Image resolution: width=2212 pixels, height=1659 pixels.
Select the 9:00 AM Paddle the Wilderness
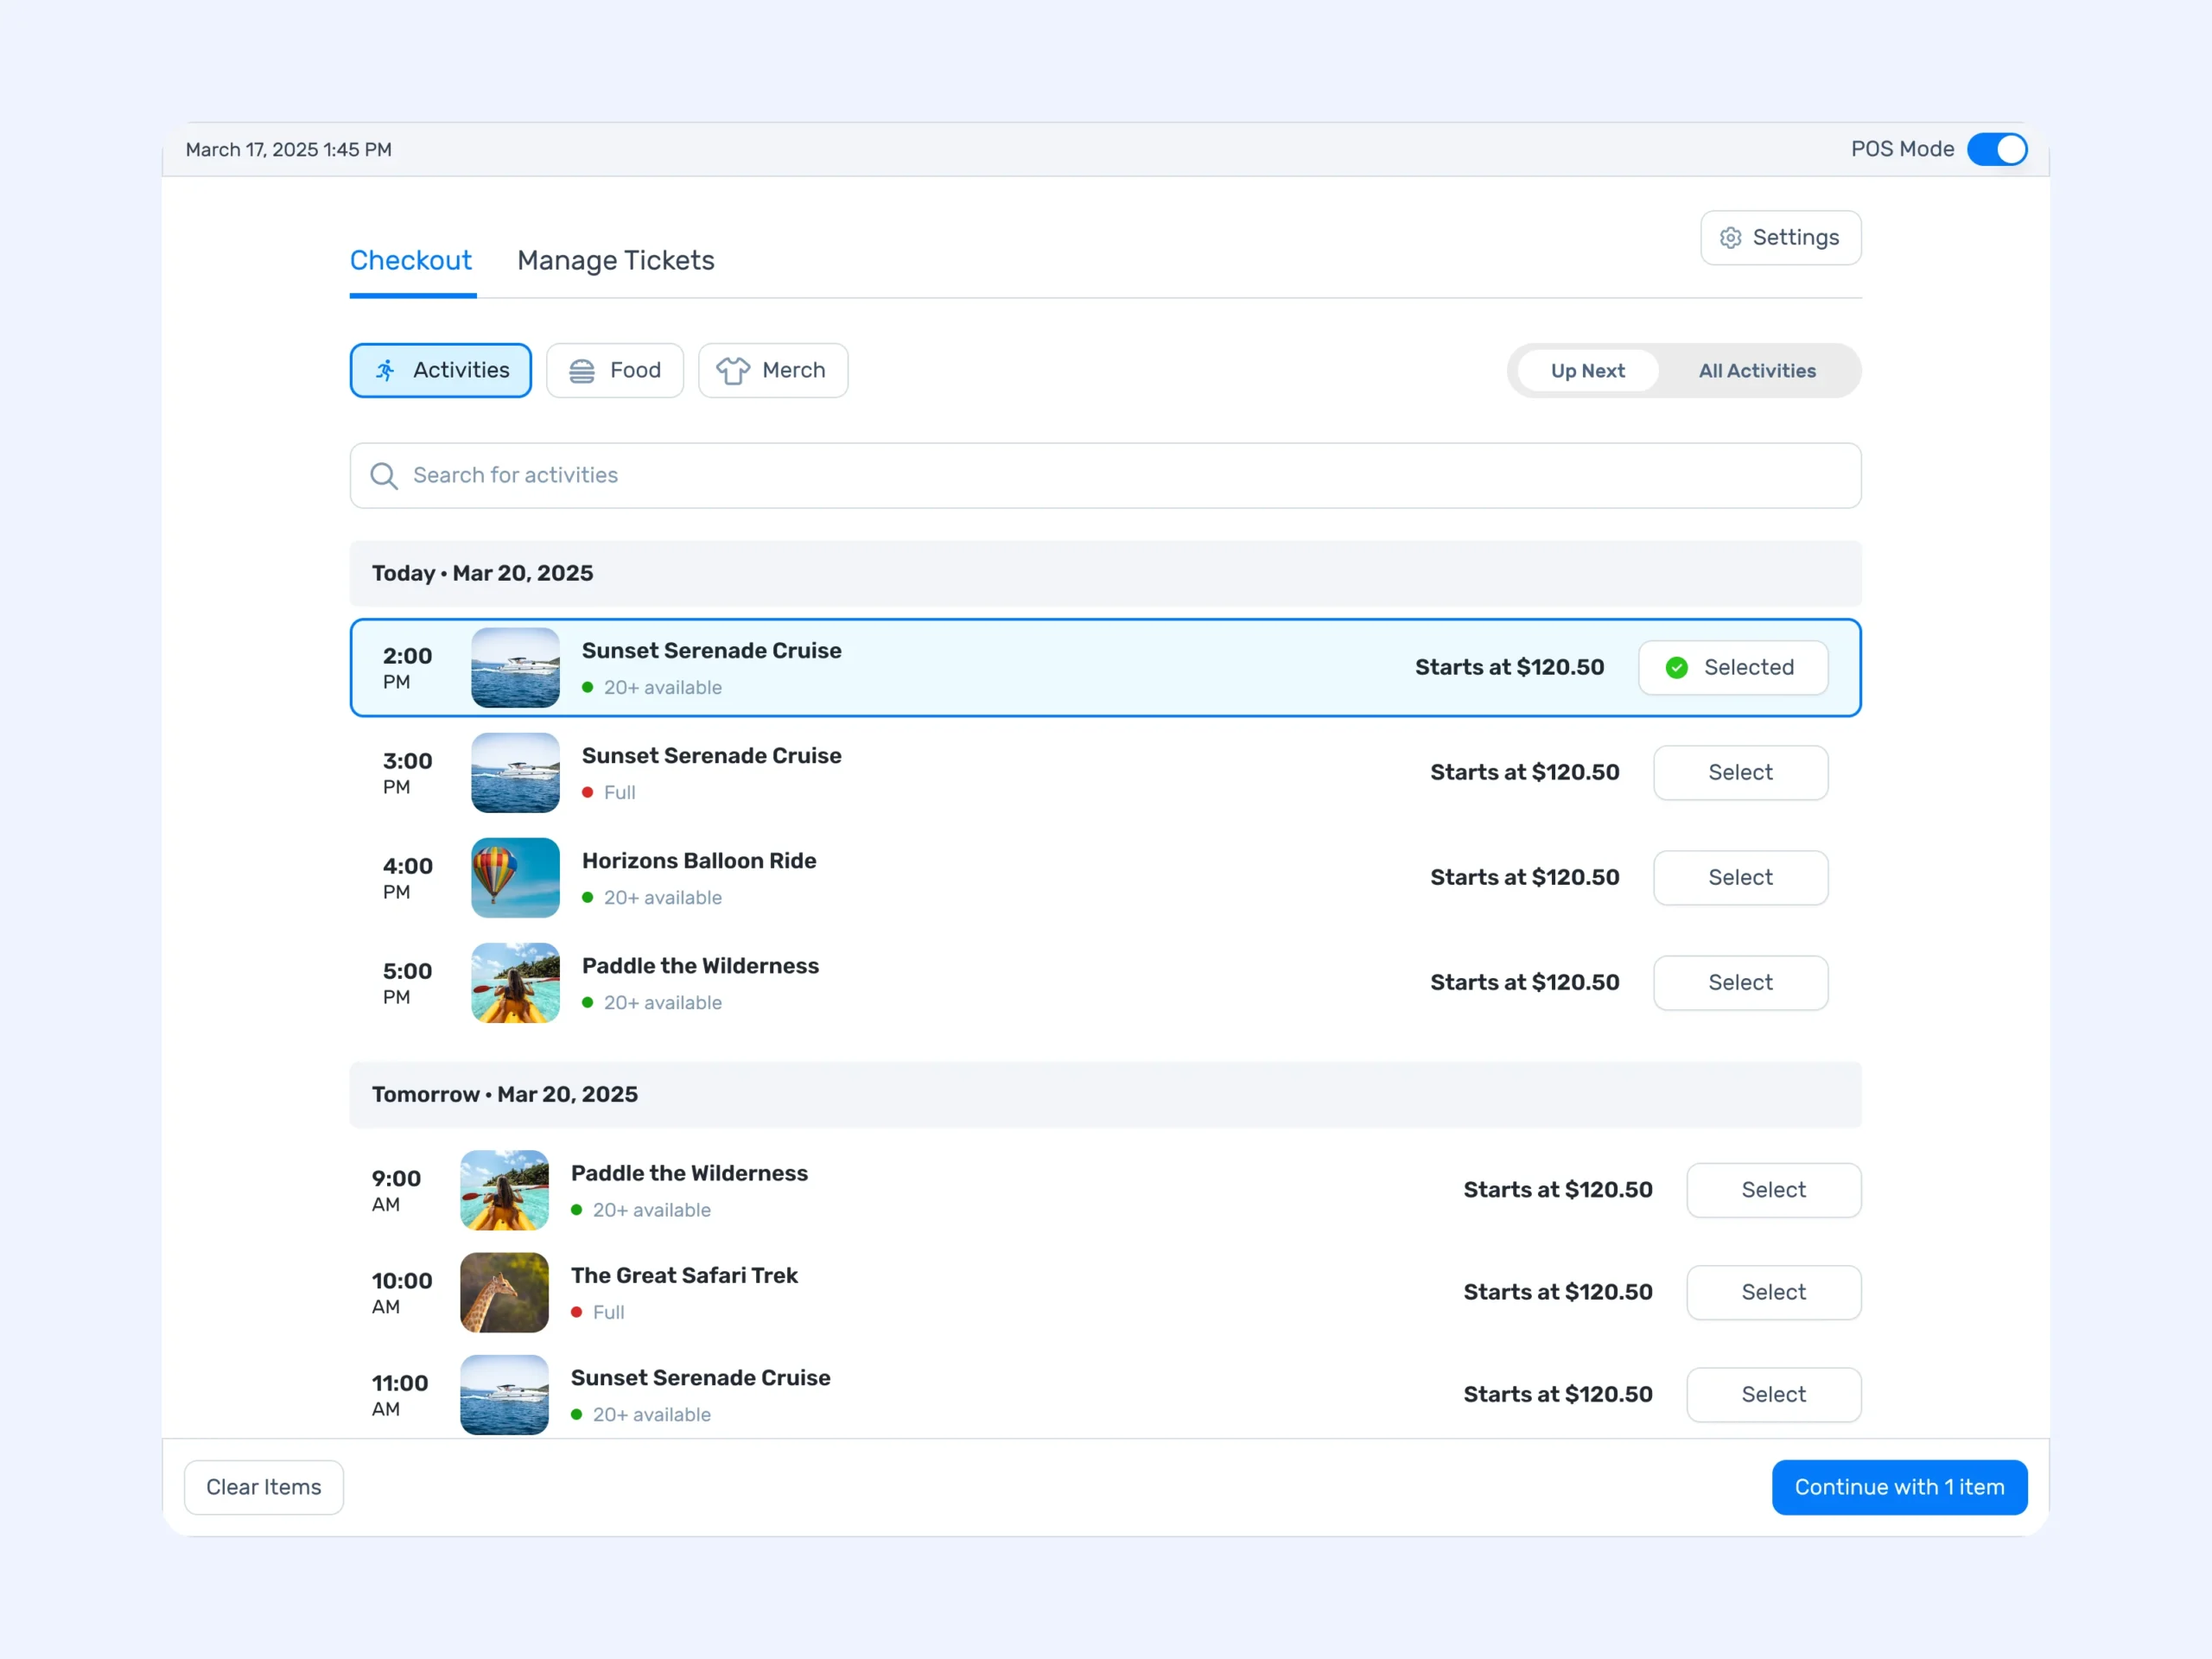1773,1189
